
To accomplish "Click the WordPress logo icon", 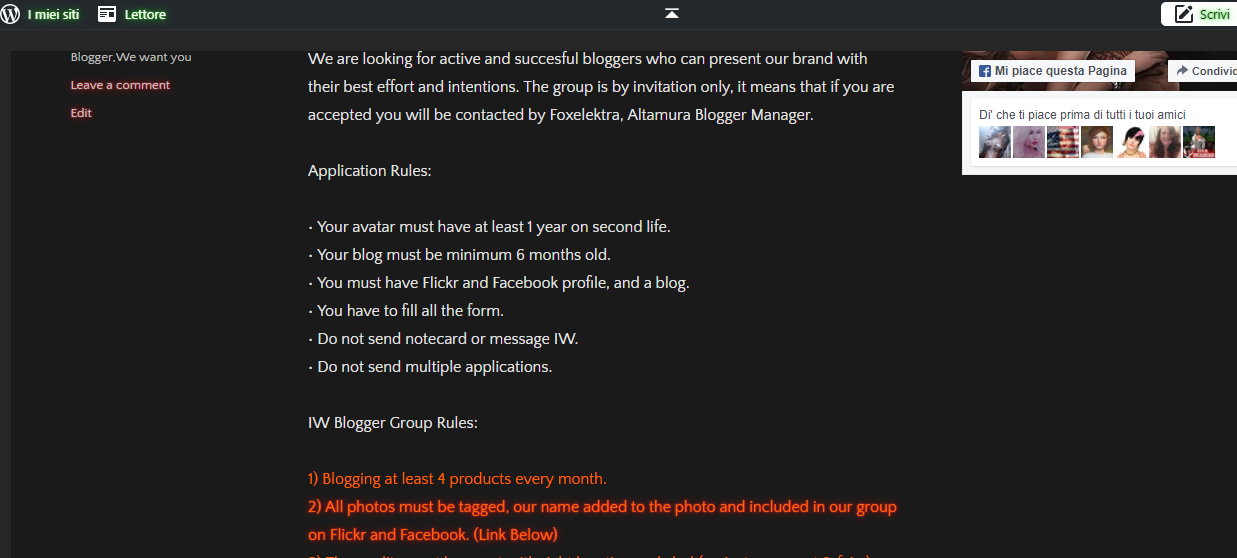I will (10, 14).
